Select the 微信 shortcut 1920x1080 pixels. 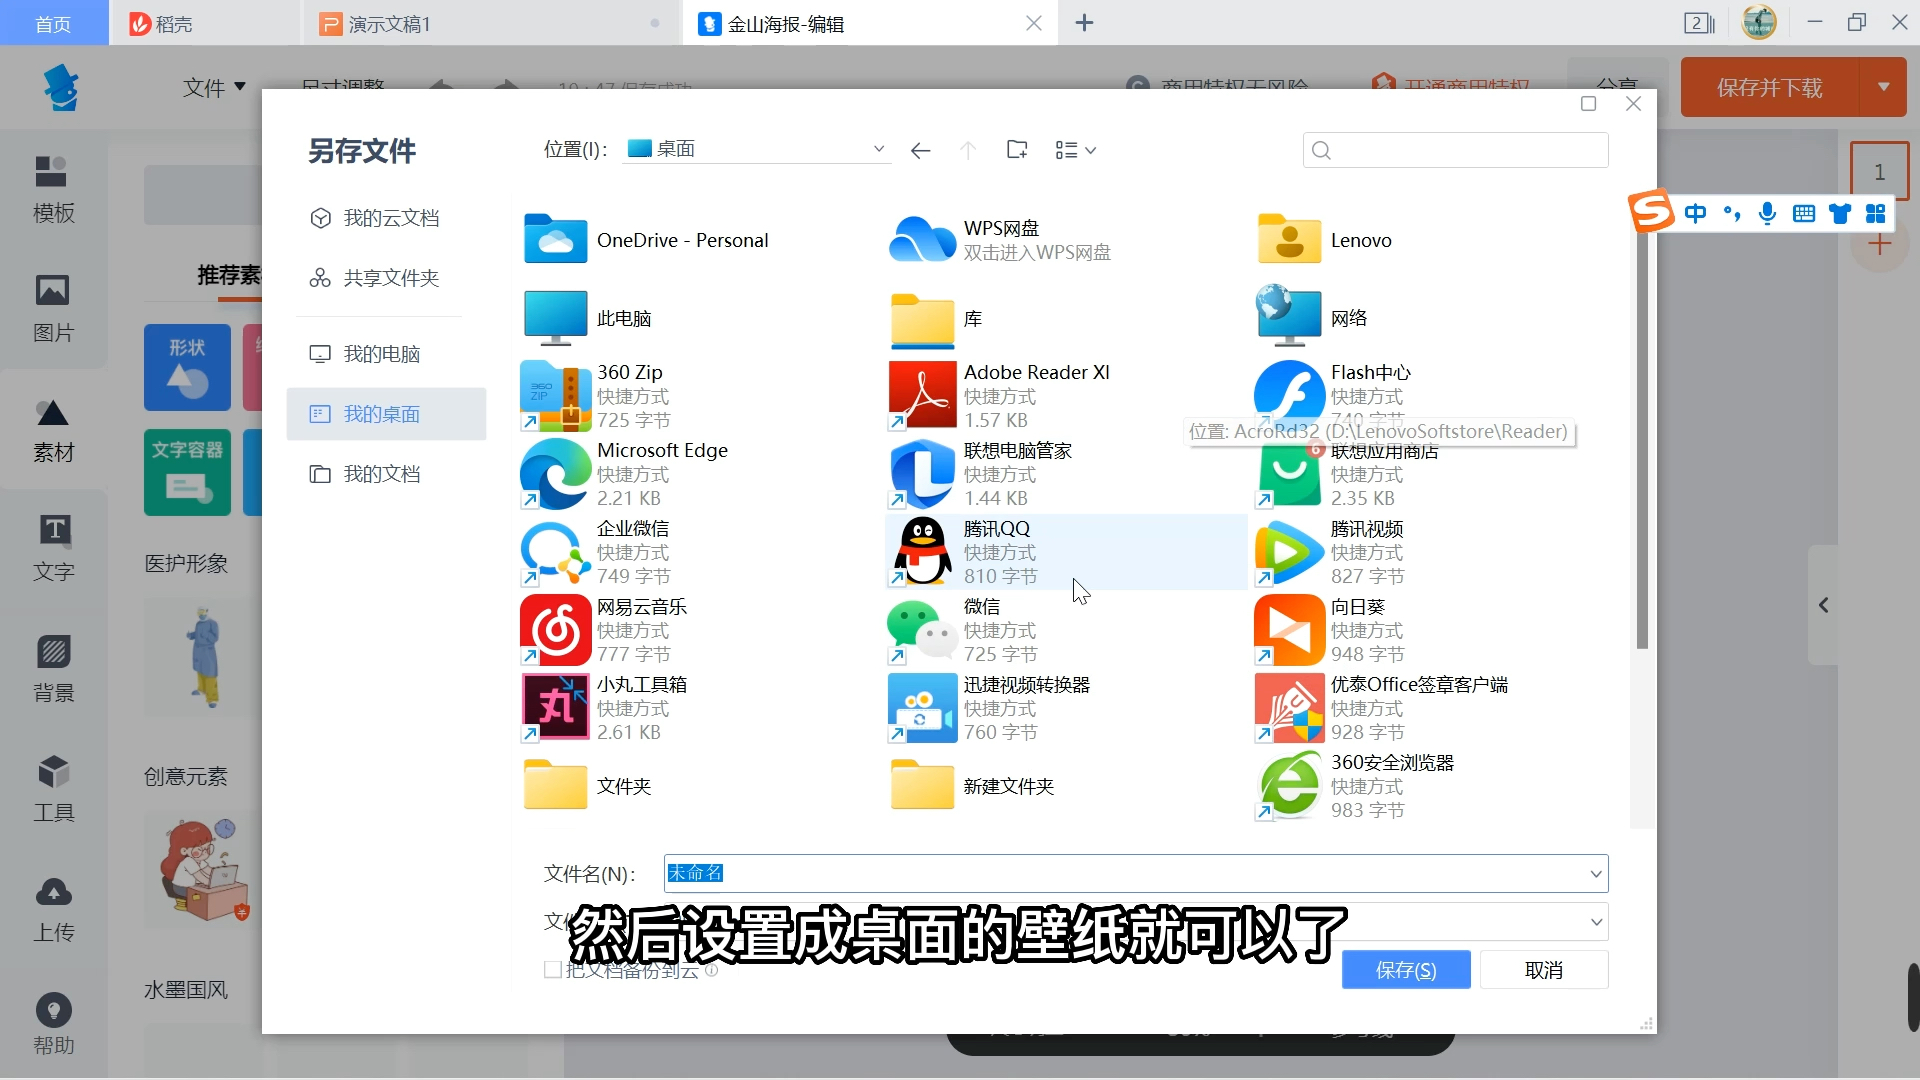pyautogui.click(x=963, y=630)
